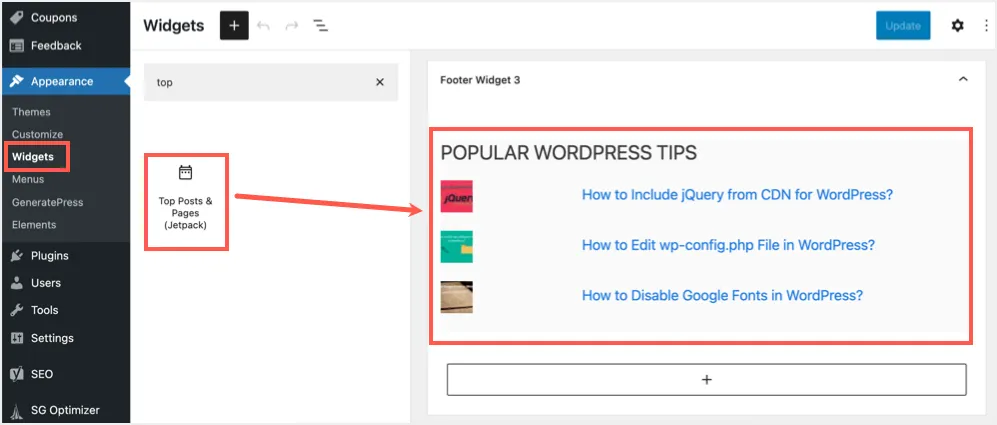997x425 pixels.
Task: Open 'How to Disable Google Fonts' link
Action: 722,295
